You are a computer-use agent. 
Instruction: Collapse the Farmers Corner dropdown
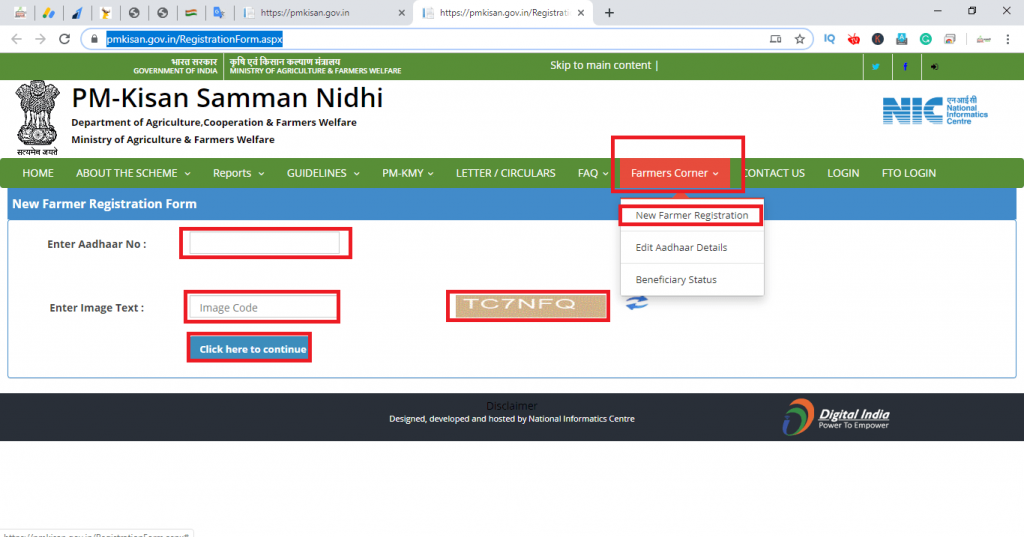[x=675, y=173]
